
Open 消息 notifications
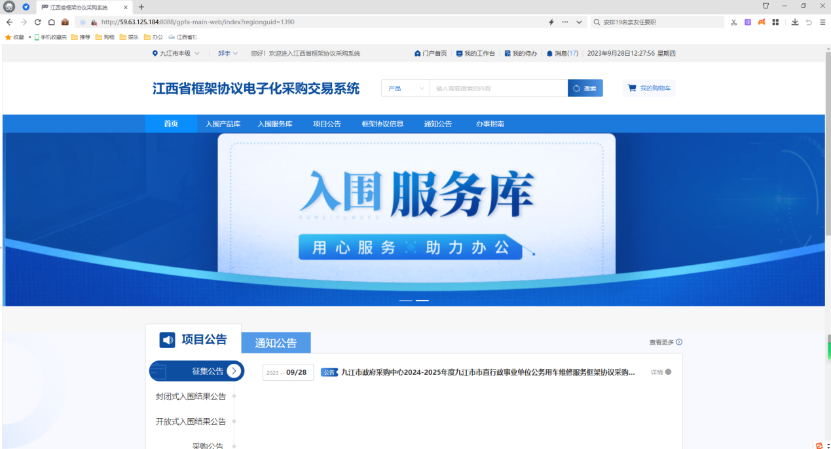562,53
